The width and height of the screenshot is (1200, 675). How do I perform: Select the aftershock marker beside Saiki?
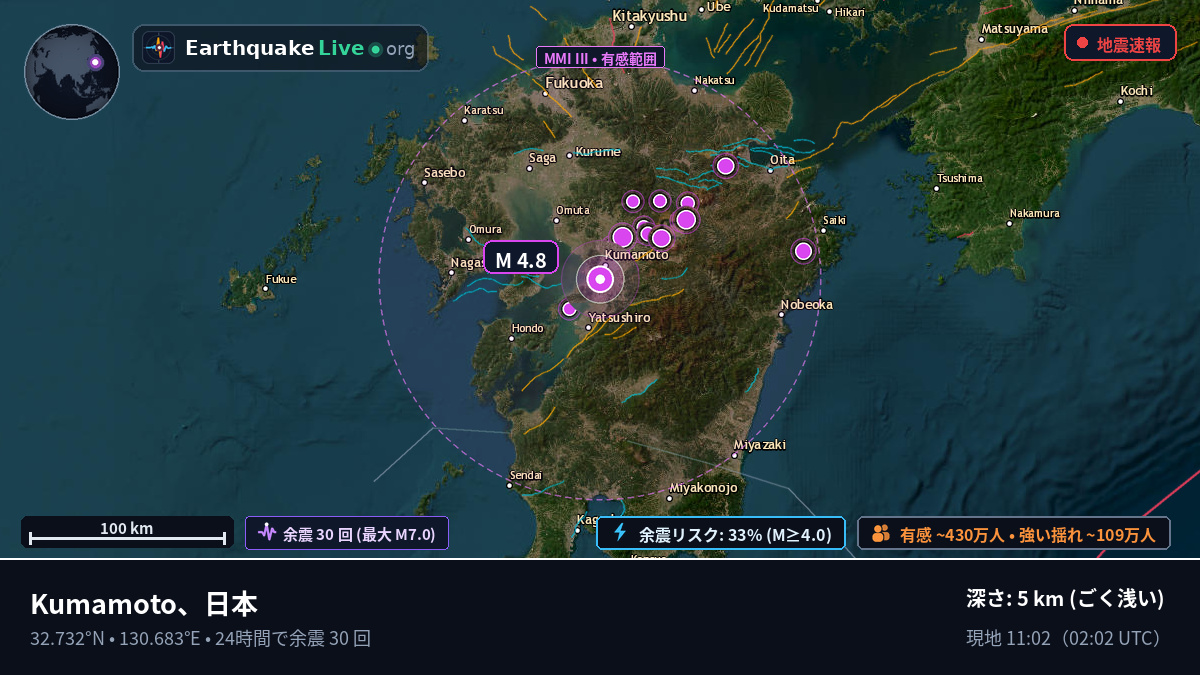[x=803, y=251]
